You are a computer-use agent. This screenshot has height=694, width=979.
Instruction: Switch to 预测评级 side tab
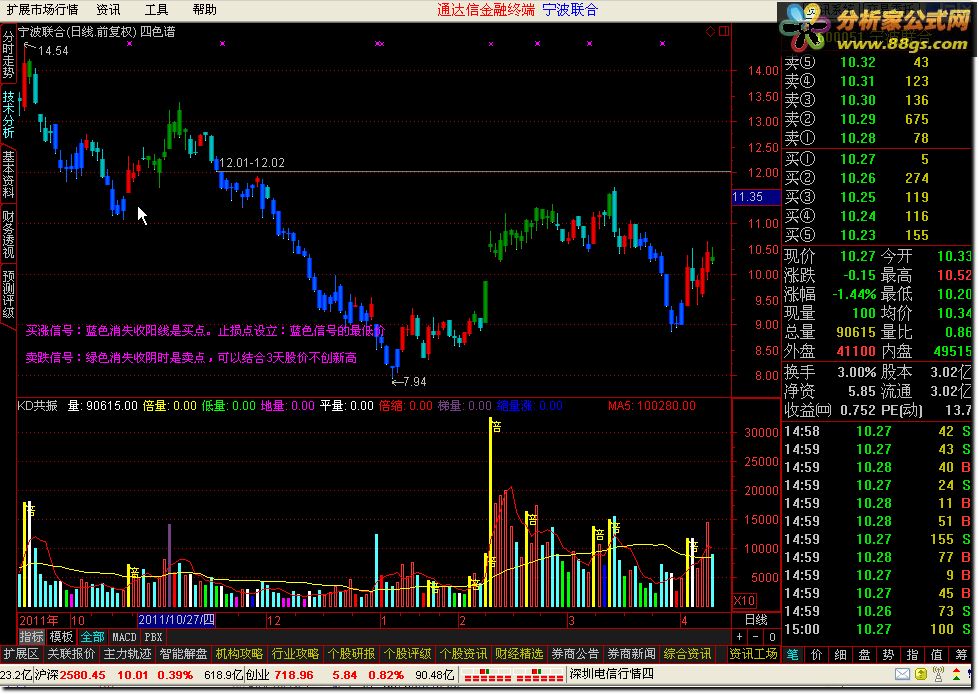click(8, 293)
